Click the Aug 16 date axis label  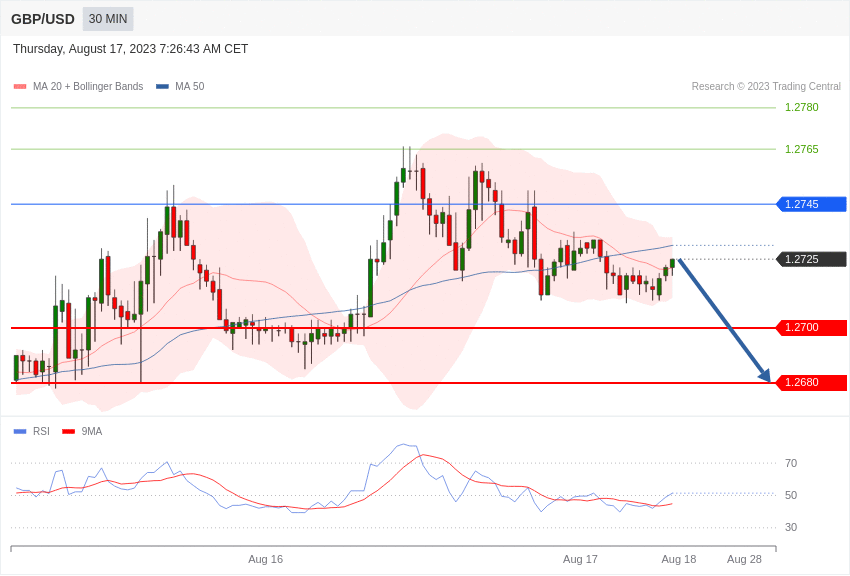(266, 559)
